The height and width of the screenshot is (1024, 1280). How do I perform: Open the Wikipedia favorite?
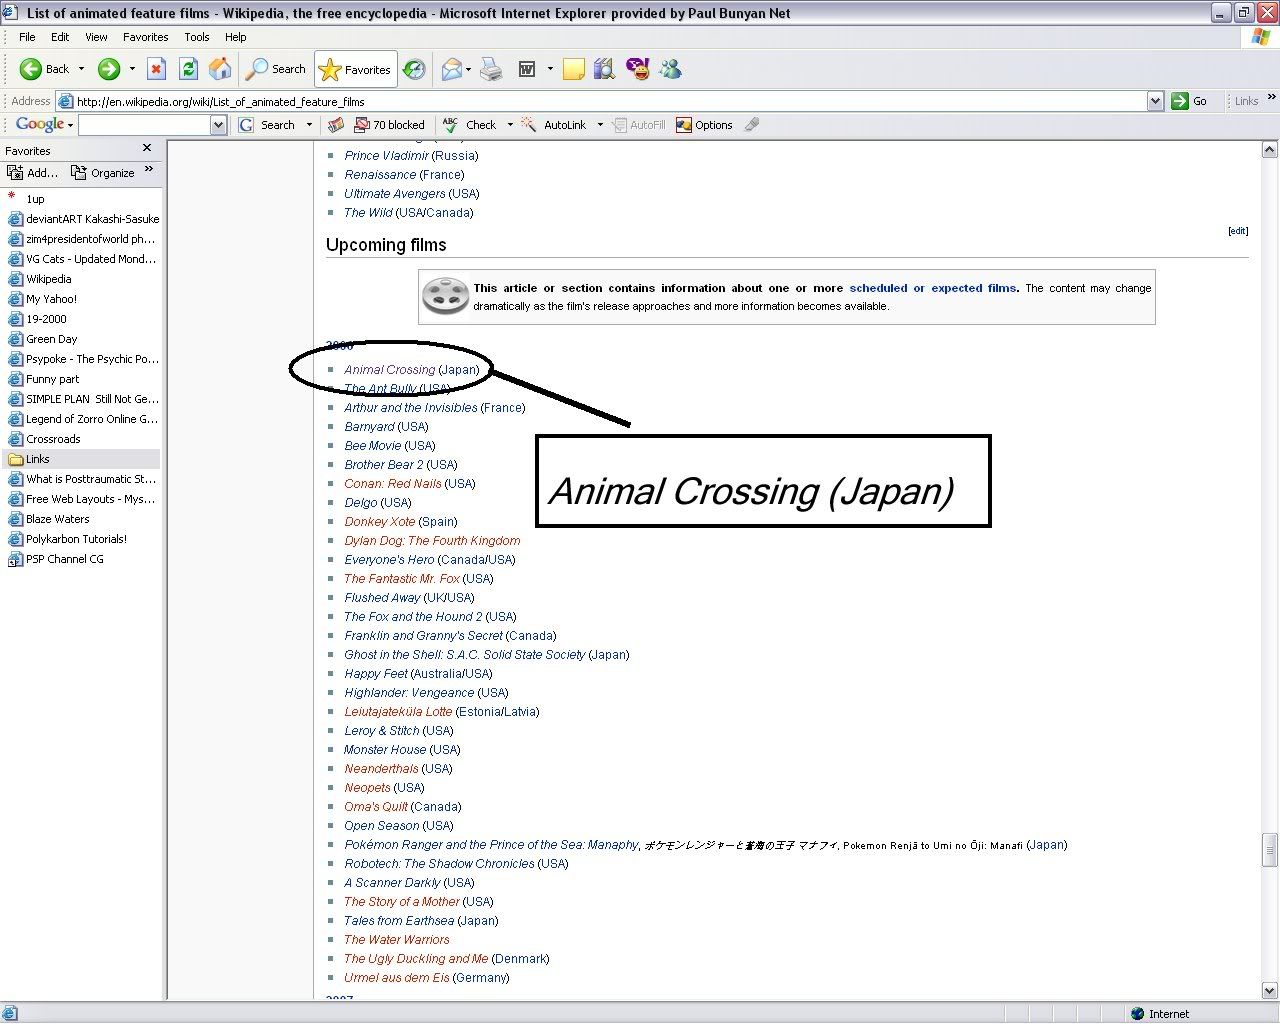coord(49,279)
